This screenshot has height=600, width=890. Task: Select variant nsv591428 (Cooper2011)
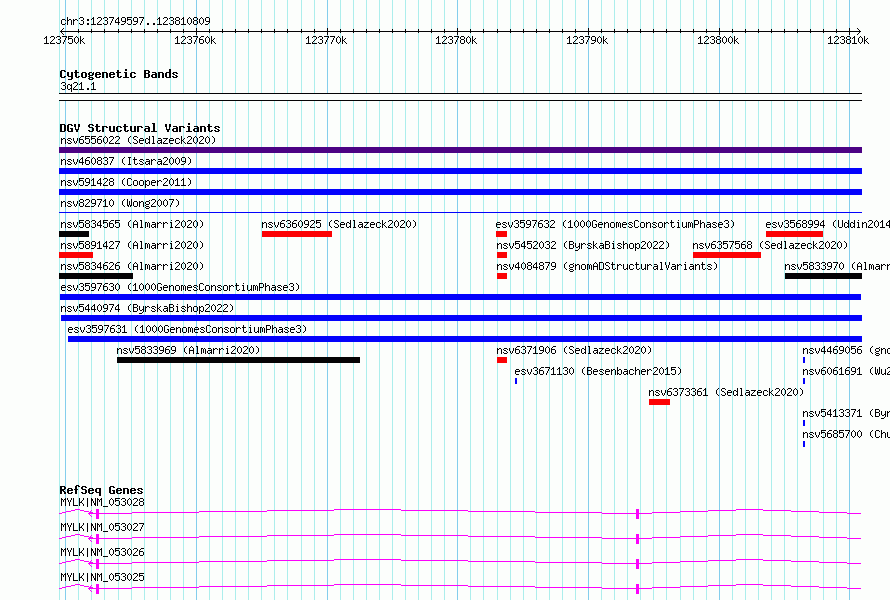126,182
